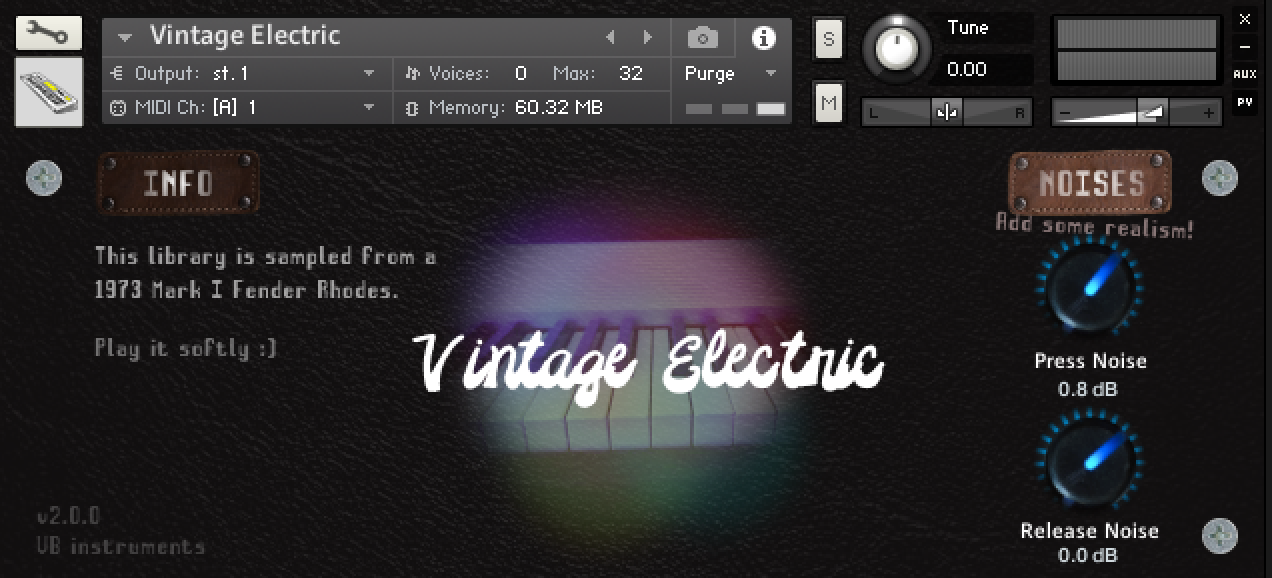Screen dimensions: 1272x578
Task: Click the output level meter
Action: coord(1137,50)
